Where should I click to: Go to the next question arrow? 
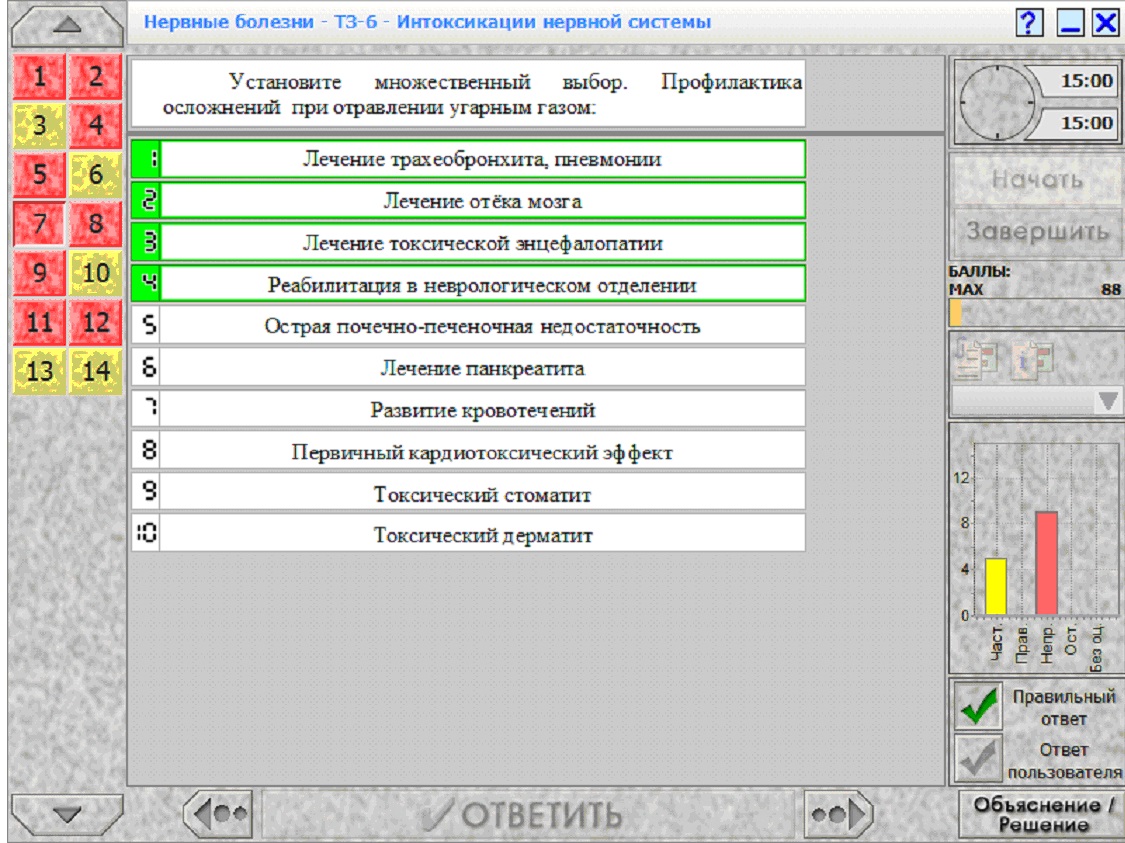(838, 814)
